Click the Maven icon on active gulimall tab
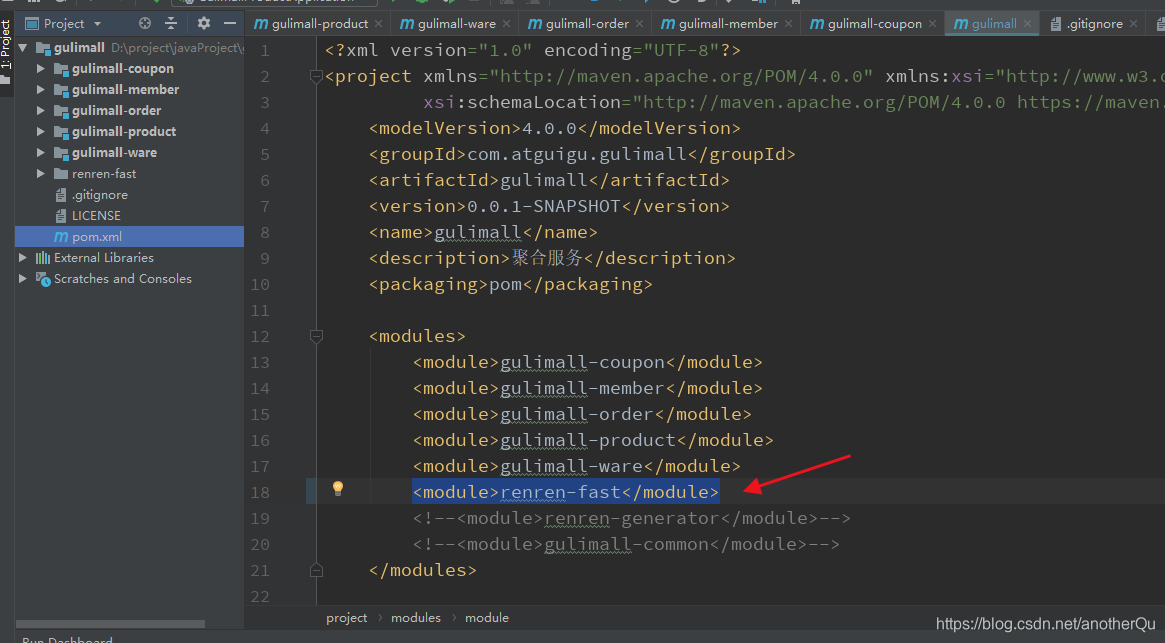Viewport: 1165px width, 643px height. click(961, 24)
